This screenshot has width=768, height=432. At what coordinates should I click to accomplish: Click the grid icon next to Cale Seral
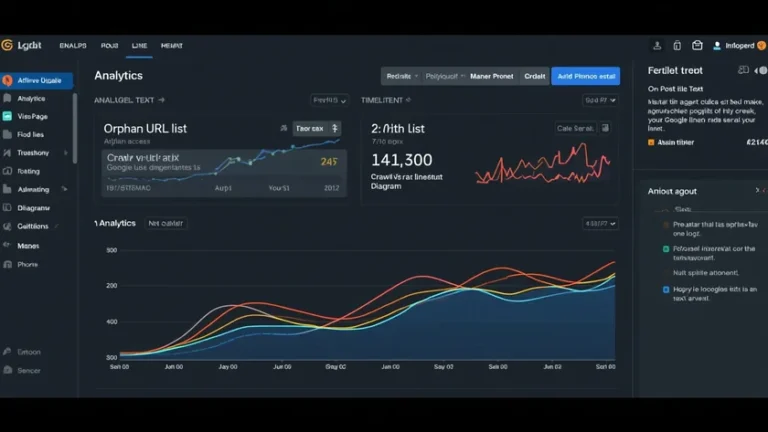click(x=605, y=128)
